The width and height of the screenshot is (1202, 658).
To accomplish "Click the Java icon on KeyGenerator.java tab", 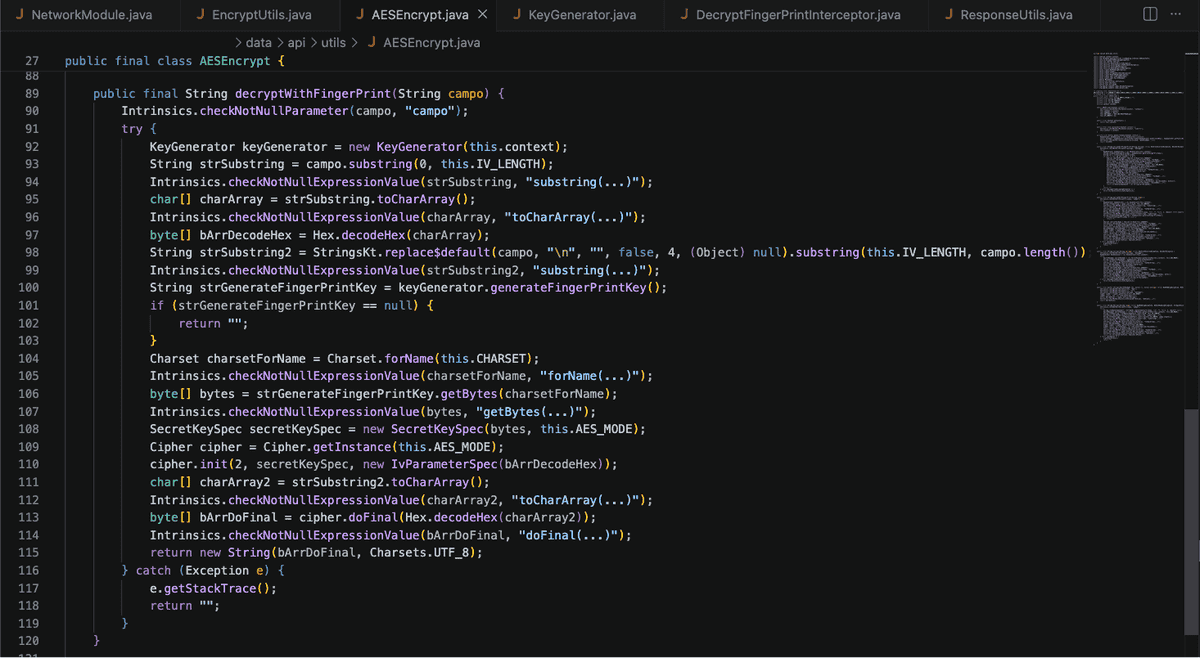I will [516, 15].
